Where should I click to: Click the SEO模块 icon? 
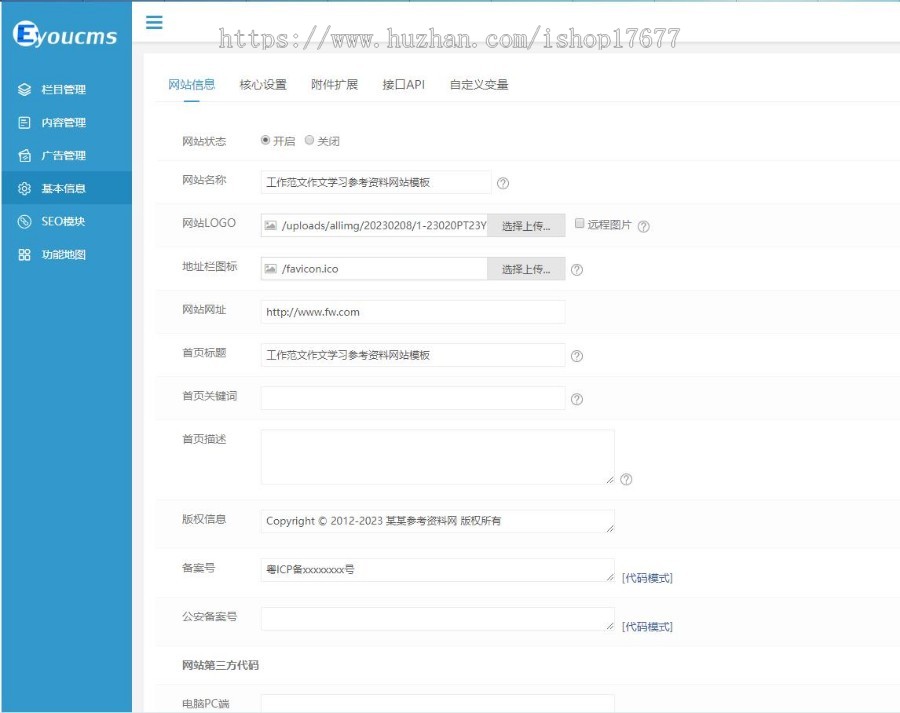tap(24, 221)
